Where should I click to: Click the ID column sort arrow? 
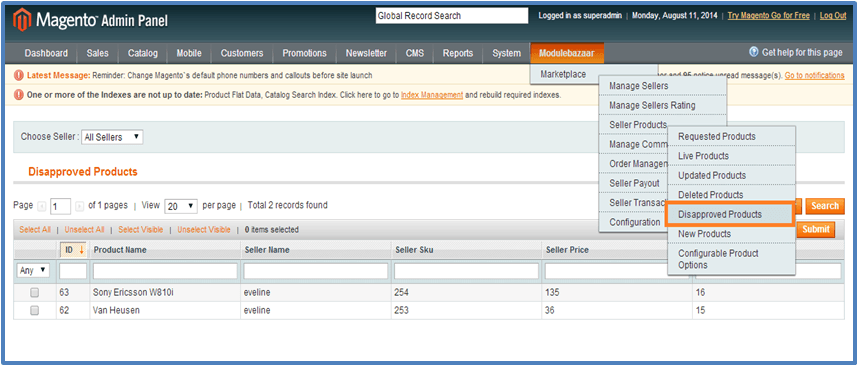82,250
